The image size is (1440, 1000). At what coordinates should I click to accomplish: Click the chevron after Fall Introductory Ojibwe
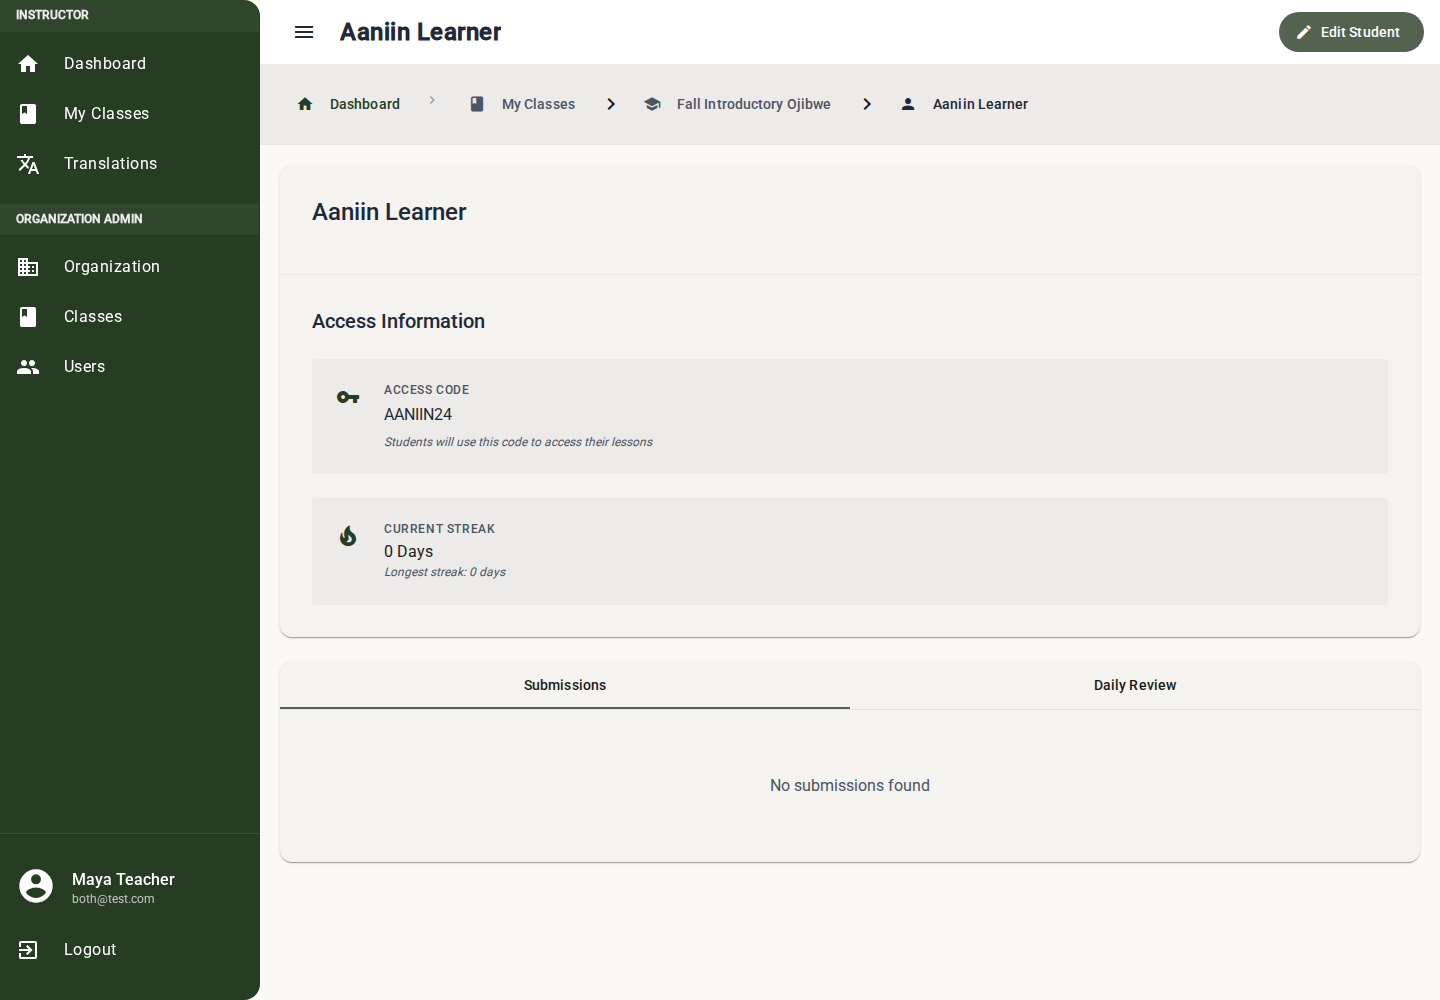(x=867, y=104)
